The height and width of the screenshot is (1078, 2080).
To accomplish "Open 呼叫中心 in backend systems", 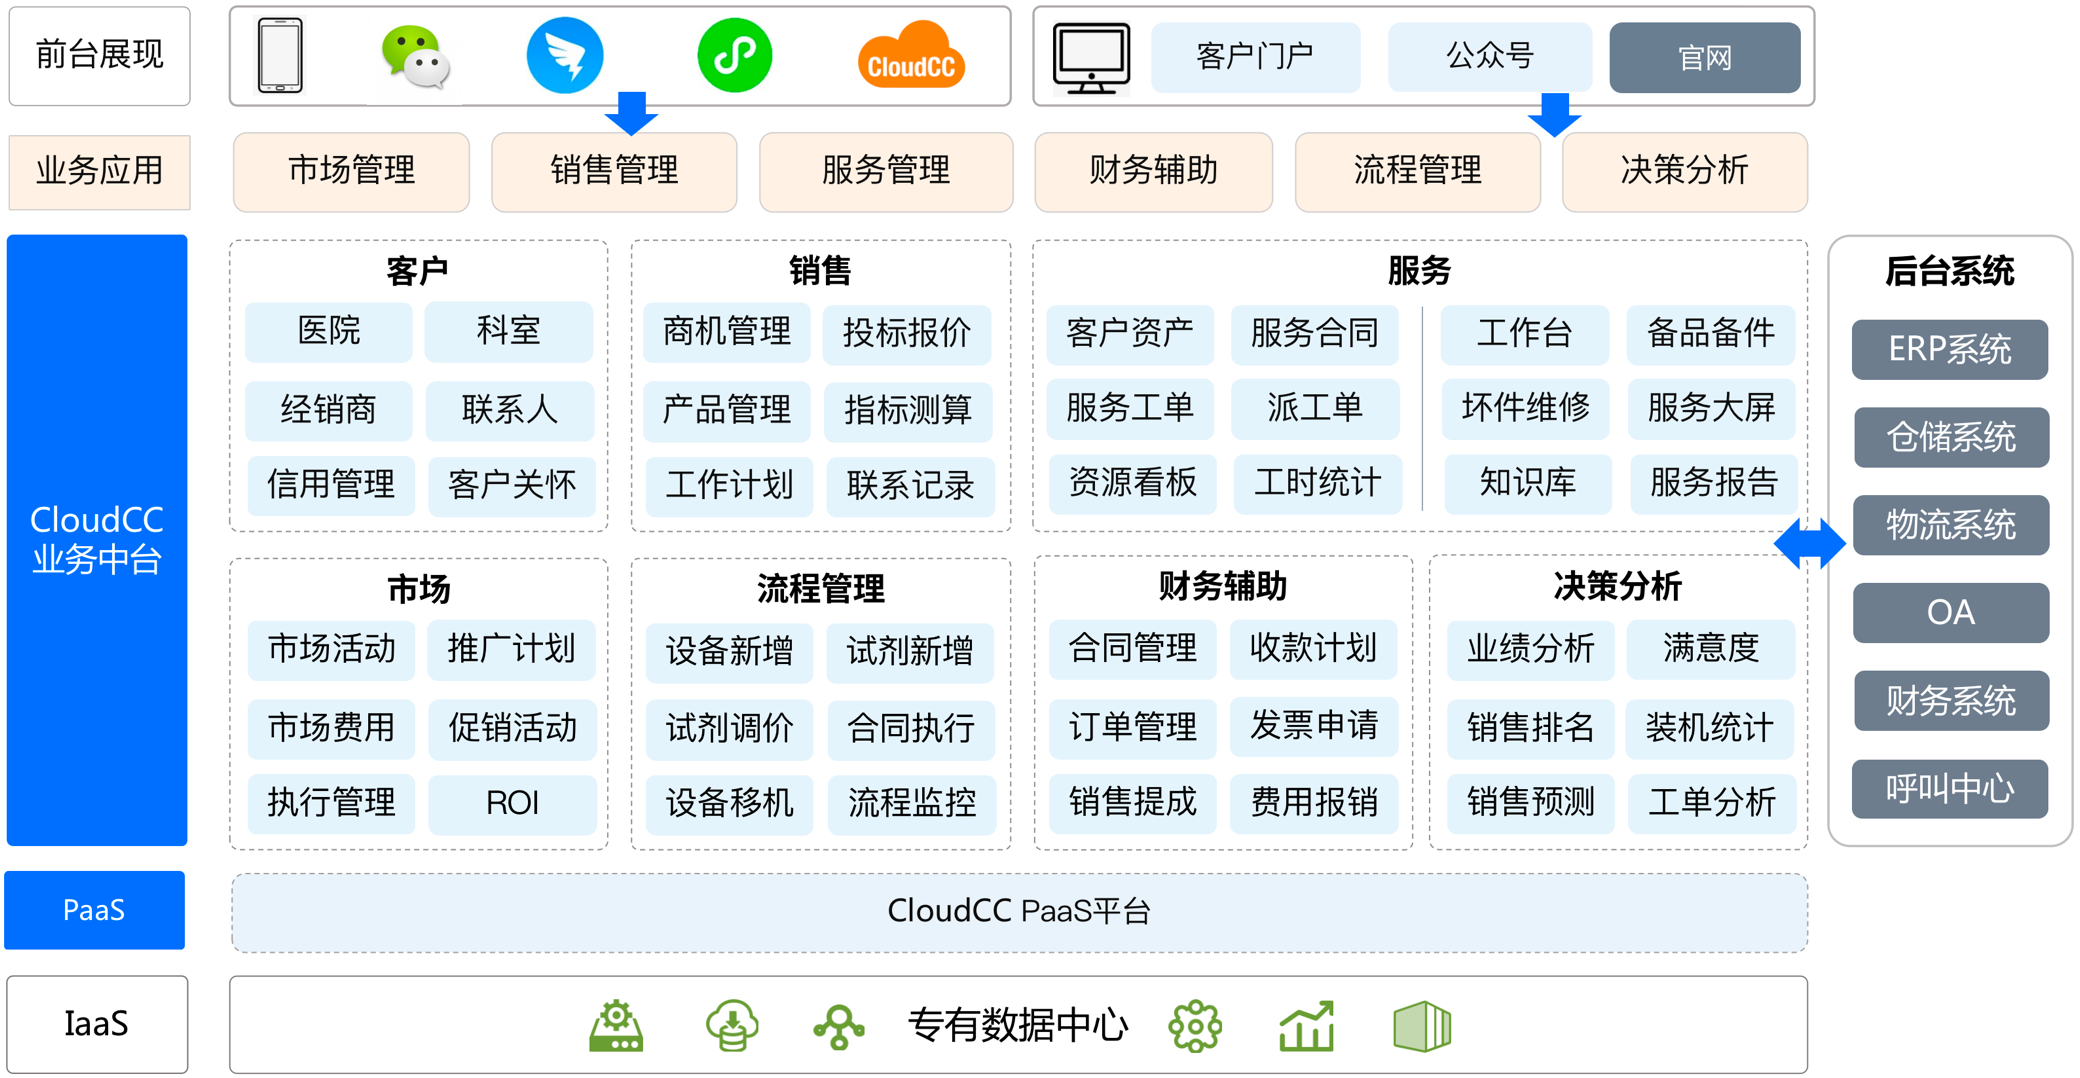I will [x=1949, y=789].
